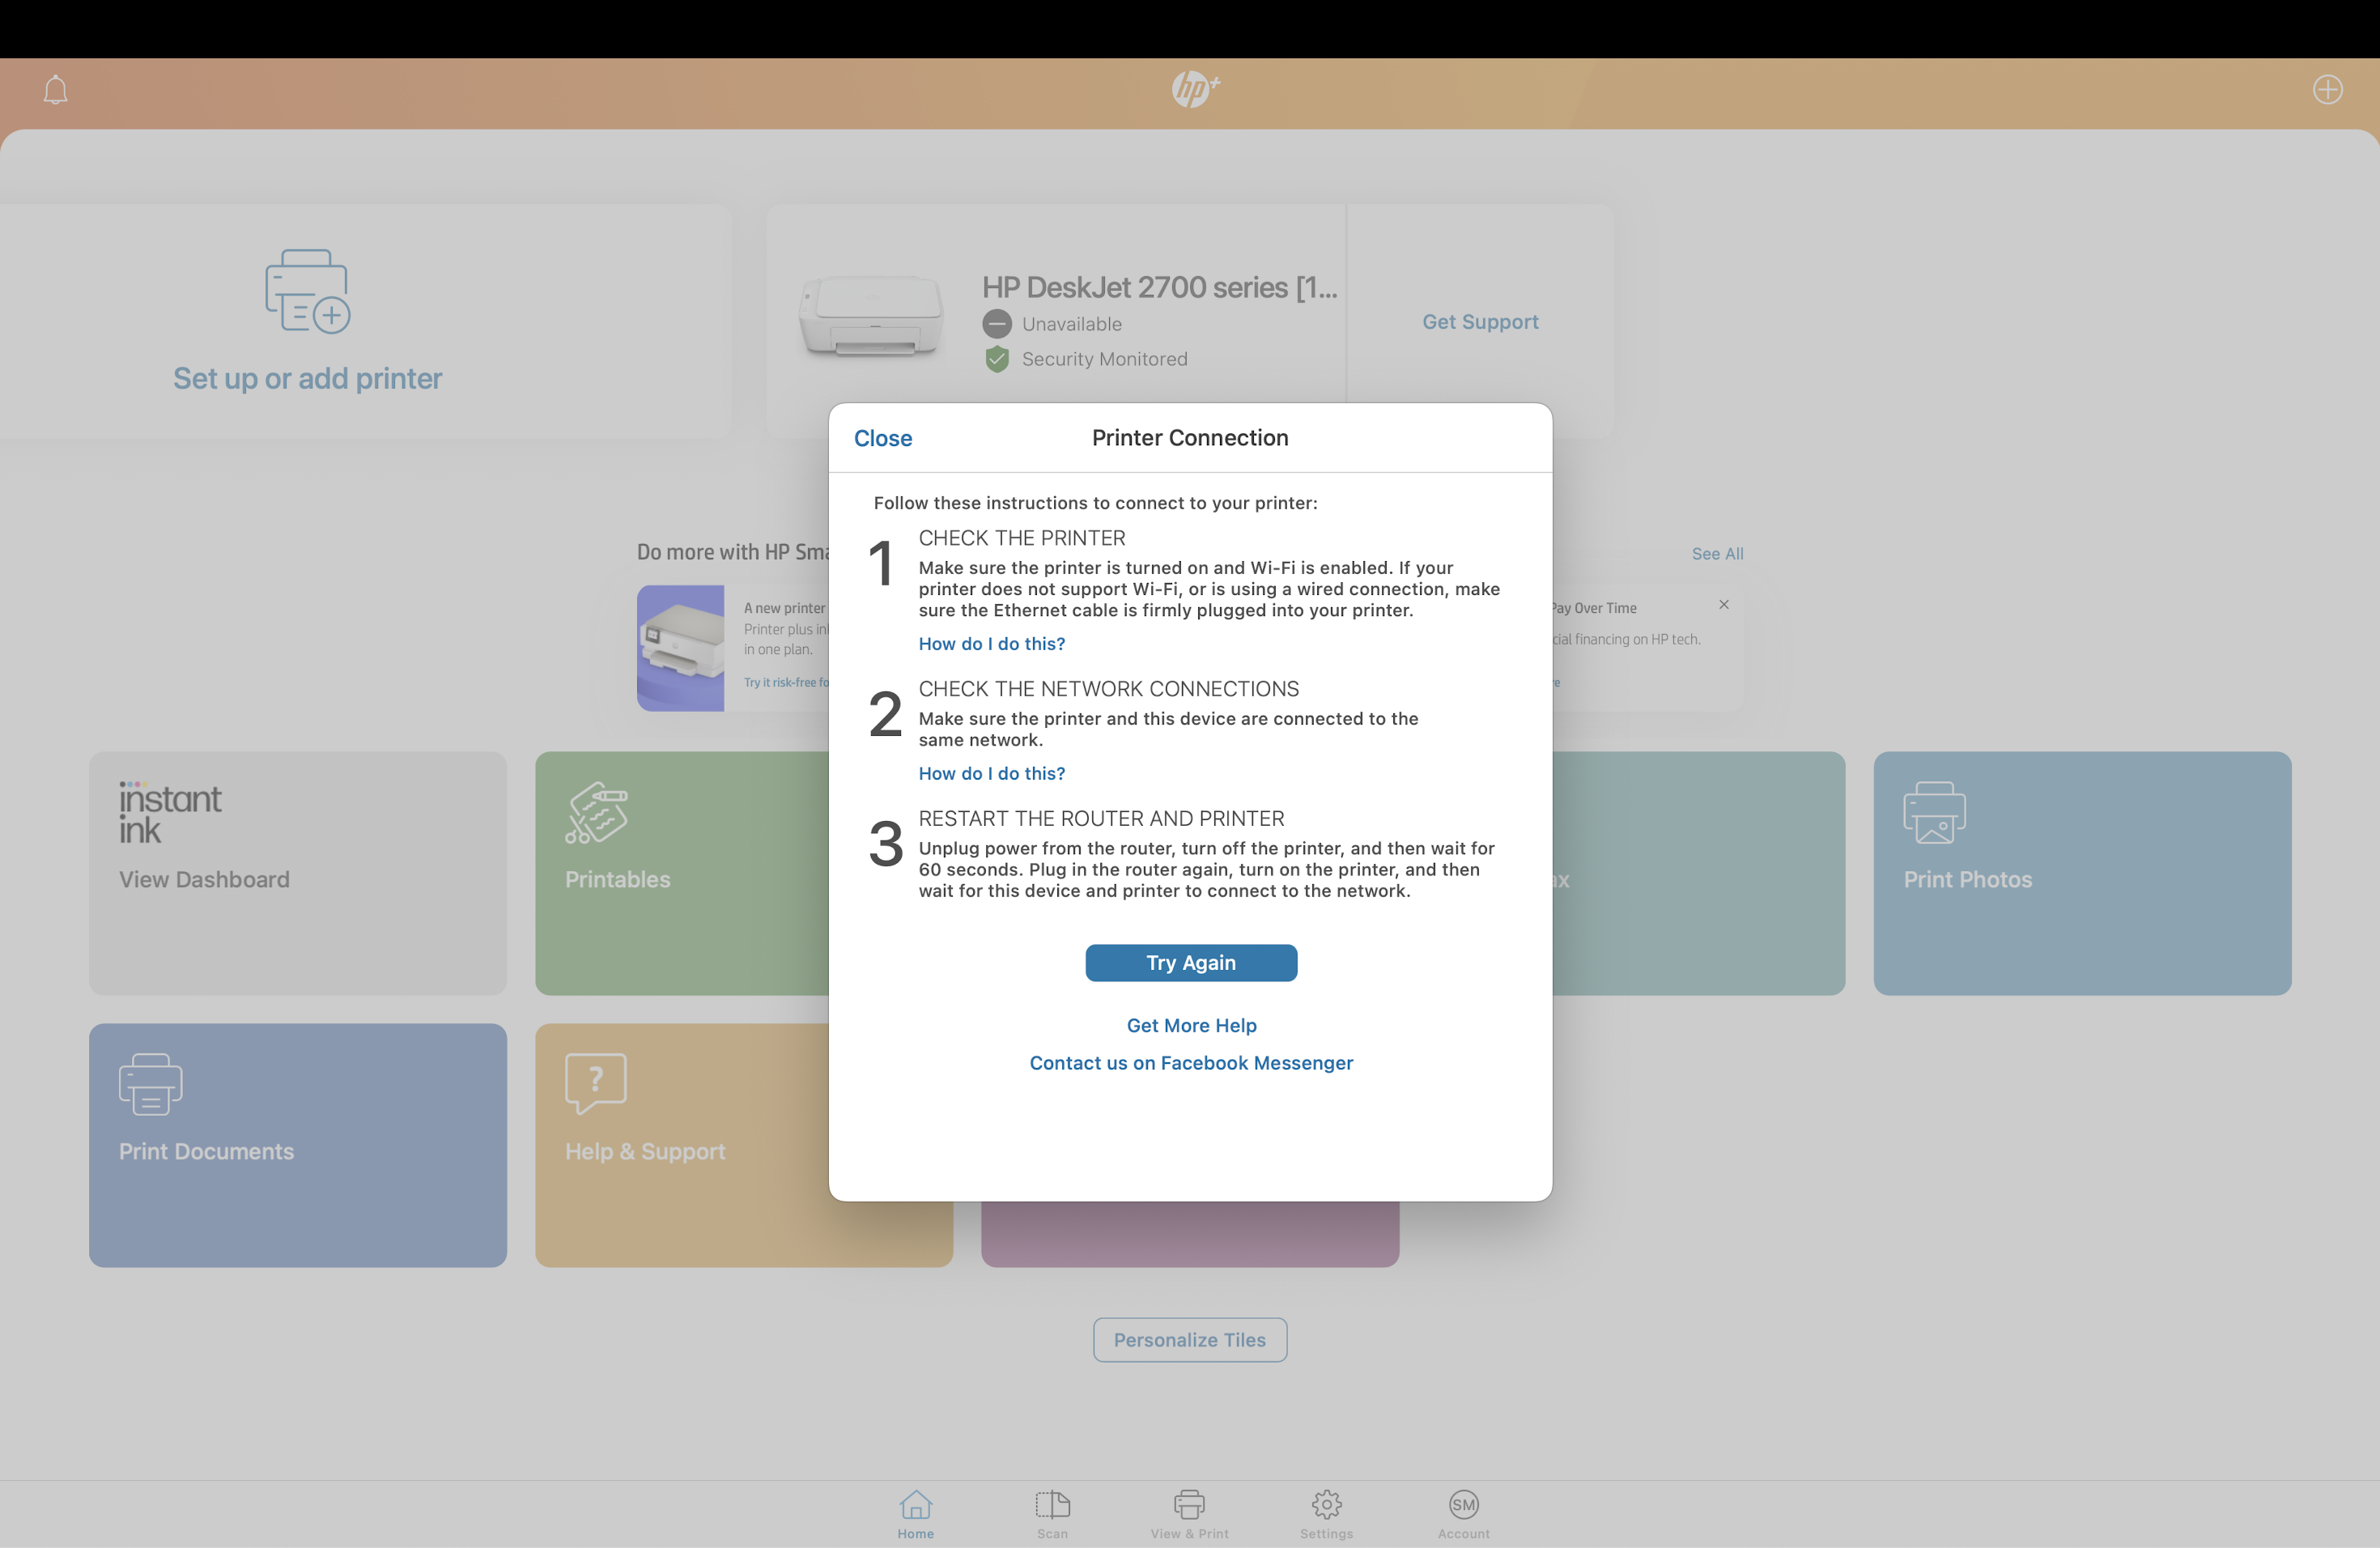Switch to the Scan tab
The width and height of the screenshot is (2380, 1548).
coord(1052,1514)
